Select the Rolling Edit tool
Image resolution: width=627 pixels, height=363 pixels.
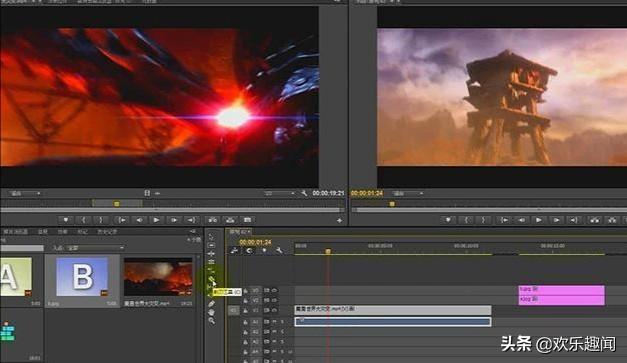(212, 262)
